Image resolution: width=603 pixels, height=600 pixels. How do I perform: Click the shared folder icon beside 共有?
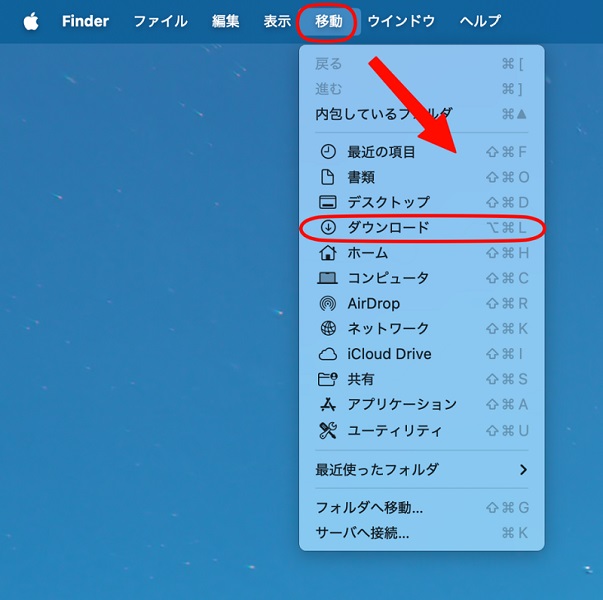pyautogui.click(x=328, y=379)
